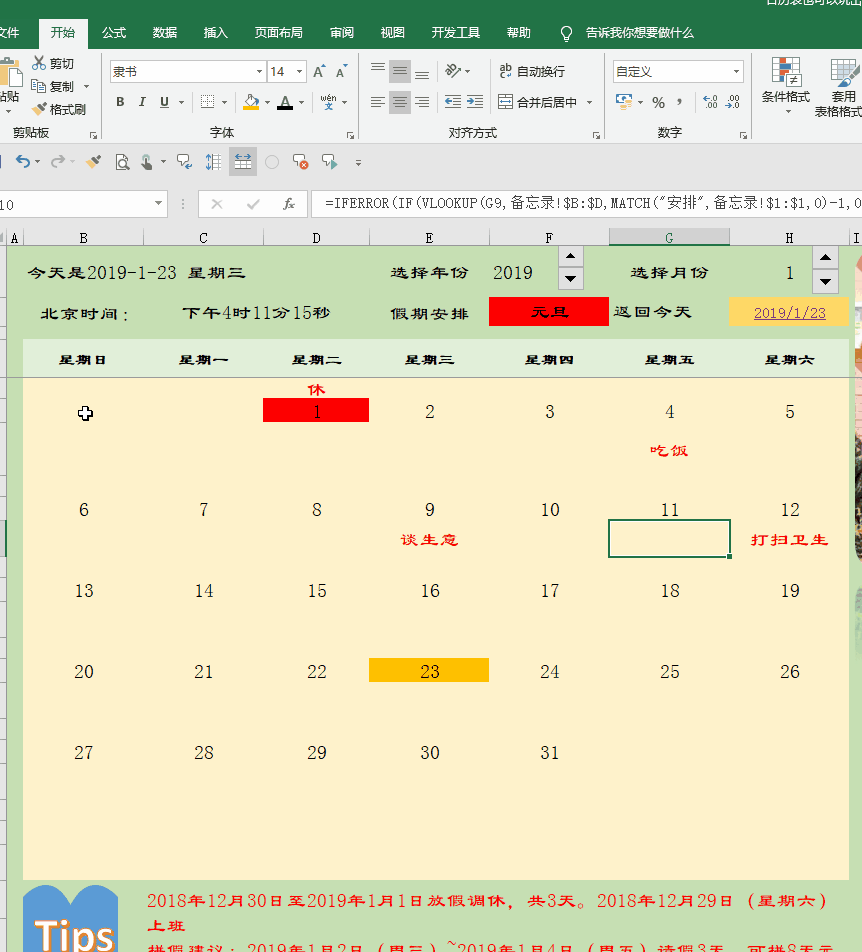Toggle underline formatting

[x=165, y=102]
